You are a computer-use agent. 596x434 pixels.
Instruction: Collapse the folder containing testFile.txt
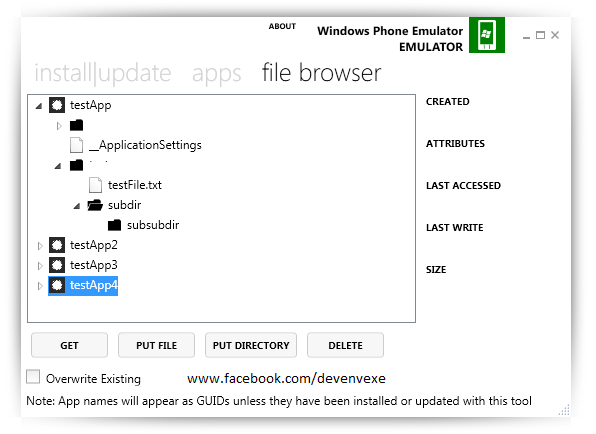tap(58, 166)
